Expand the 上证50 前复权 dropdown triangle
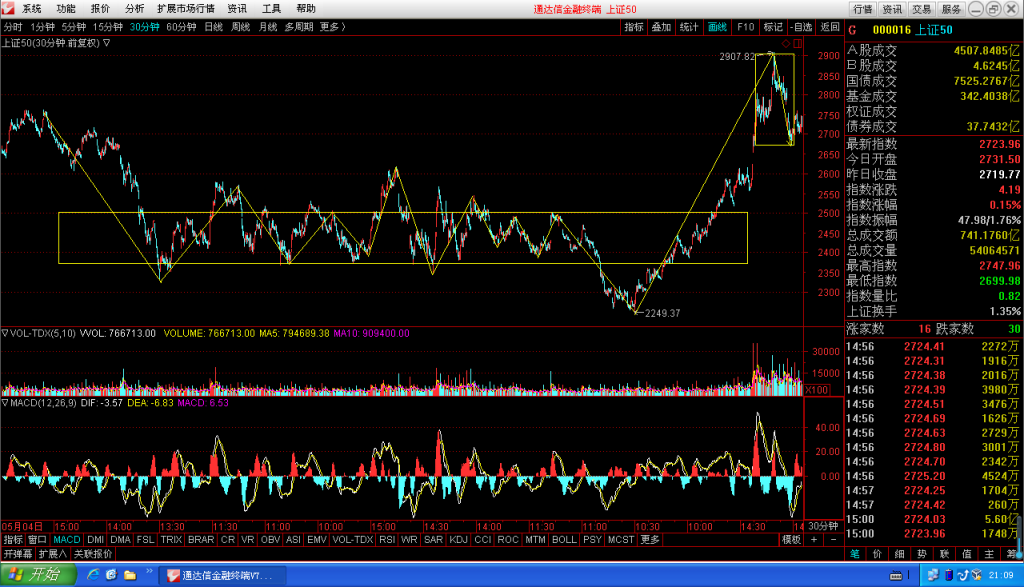The height and width of the screenshot is (587, 1024). coord(106,43)
